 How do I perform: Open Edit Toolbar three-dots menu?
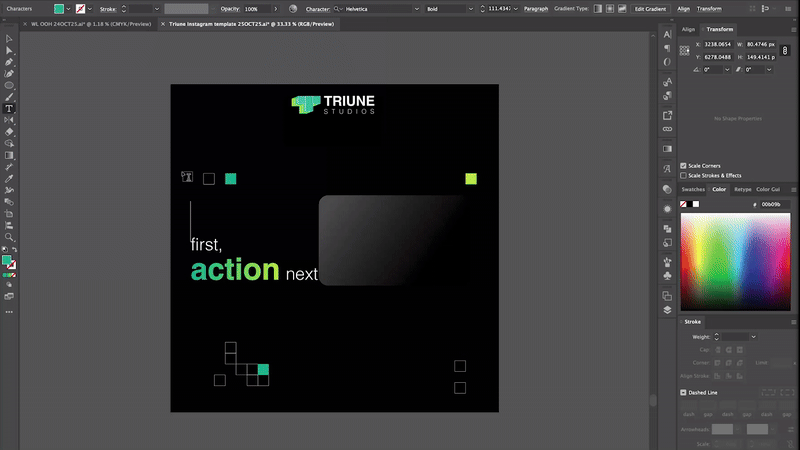tap(9, 312)
